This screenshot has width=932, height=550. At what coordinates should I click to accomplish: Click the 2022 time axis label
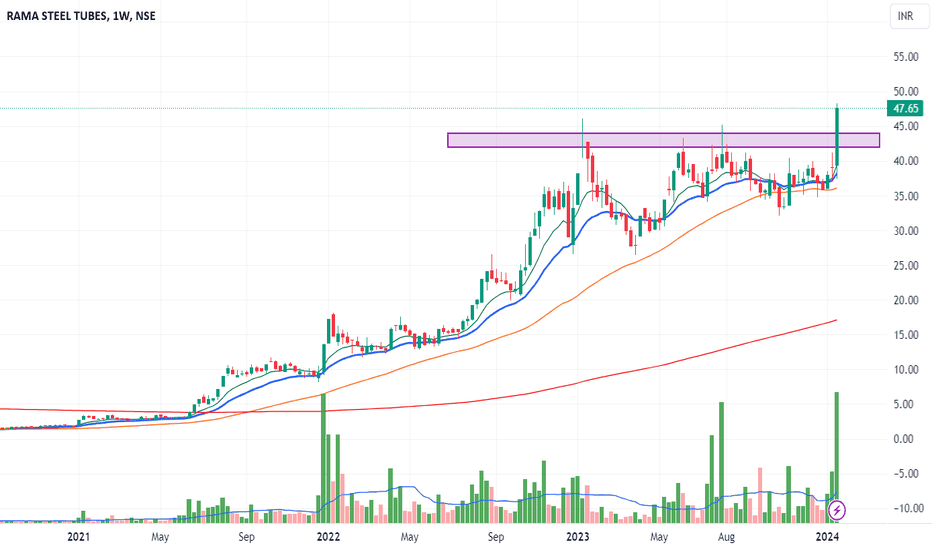pyautogui.click(x=328, y=537)
